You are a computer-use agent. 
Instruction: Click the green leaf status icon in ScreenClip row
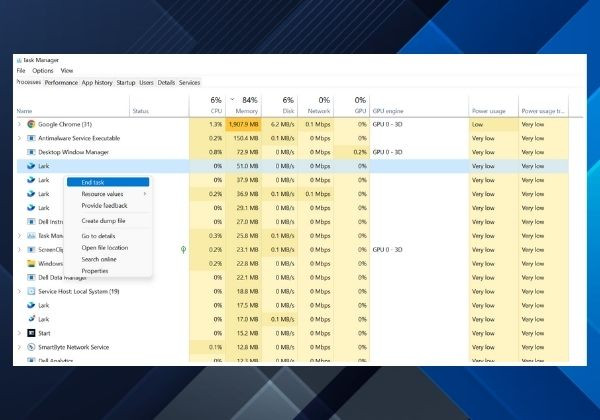pyautogui.click(x=183, y=250)
